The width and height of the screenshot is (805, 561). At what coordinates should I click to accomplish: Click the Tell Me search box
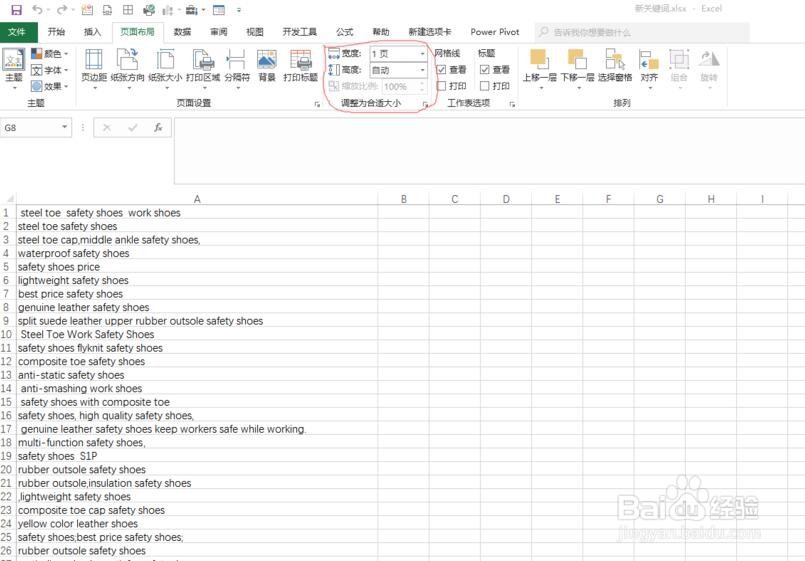click(x=642, y=32)
